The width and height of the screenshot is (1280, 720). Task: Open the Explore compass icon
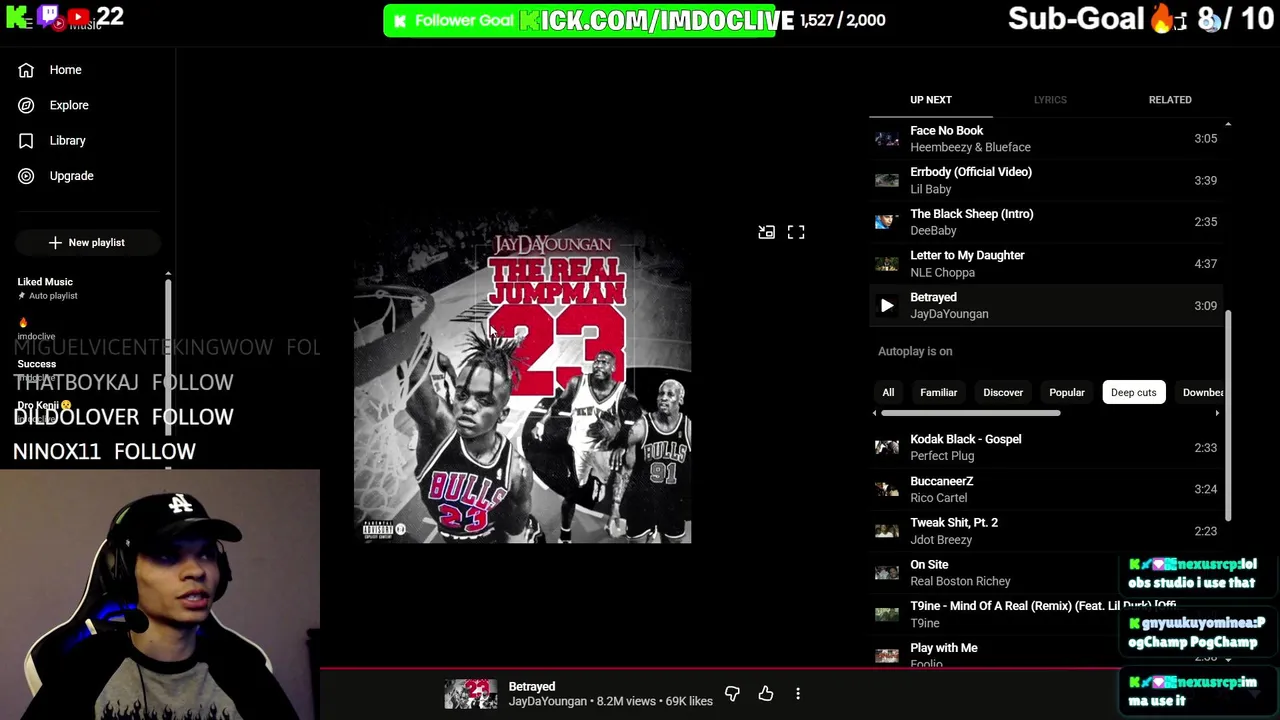pyautogui.click(x=26, y=105)
